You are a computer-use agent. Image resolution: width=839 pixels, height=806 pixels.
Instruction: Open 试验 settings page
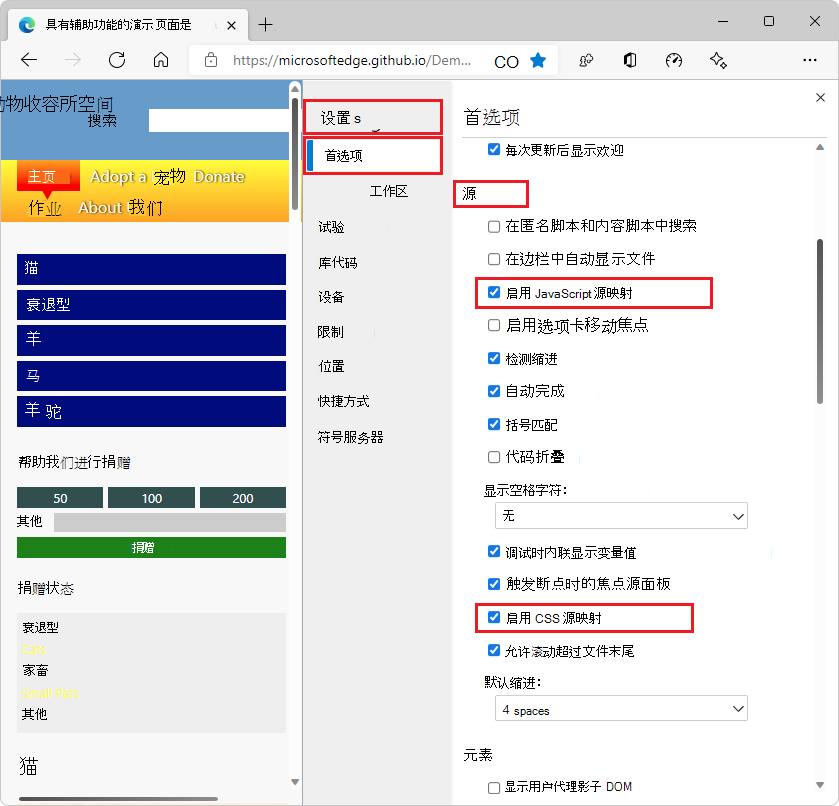[331, 227]
